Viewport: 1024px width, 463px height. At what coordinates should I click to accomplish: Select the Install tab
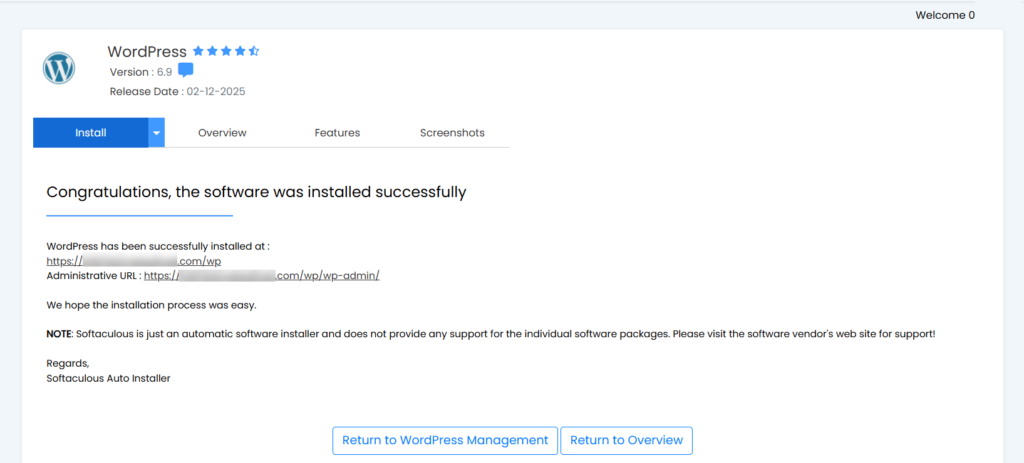90,132
